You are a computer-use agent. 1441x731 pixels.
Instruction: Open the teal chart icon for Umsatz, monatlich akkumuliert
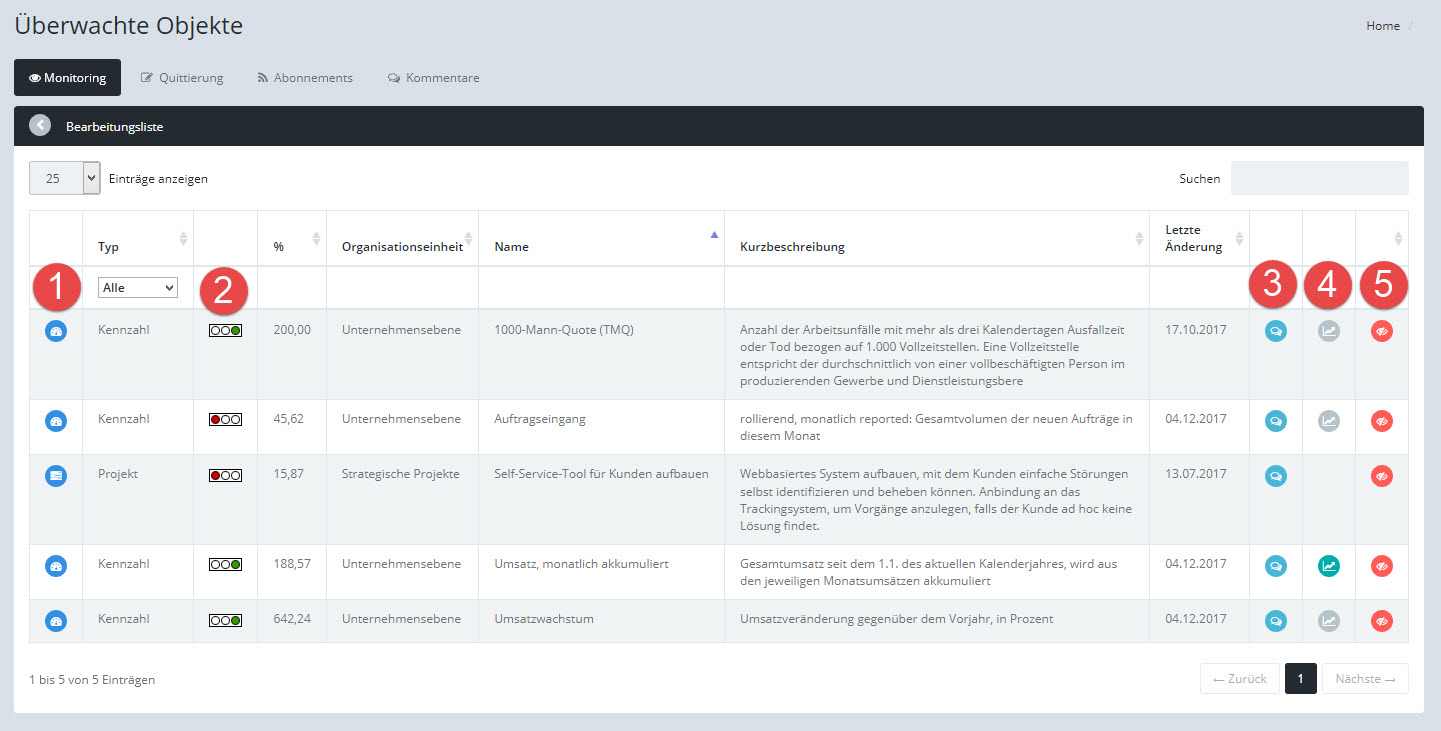[1328, 566]
